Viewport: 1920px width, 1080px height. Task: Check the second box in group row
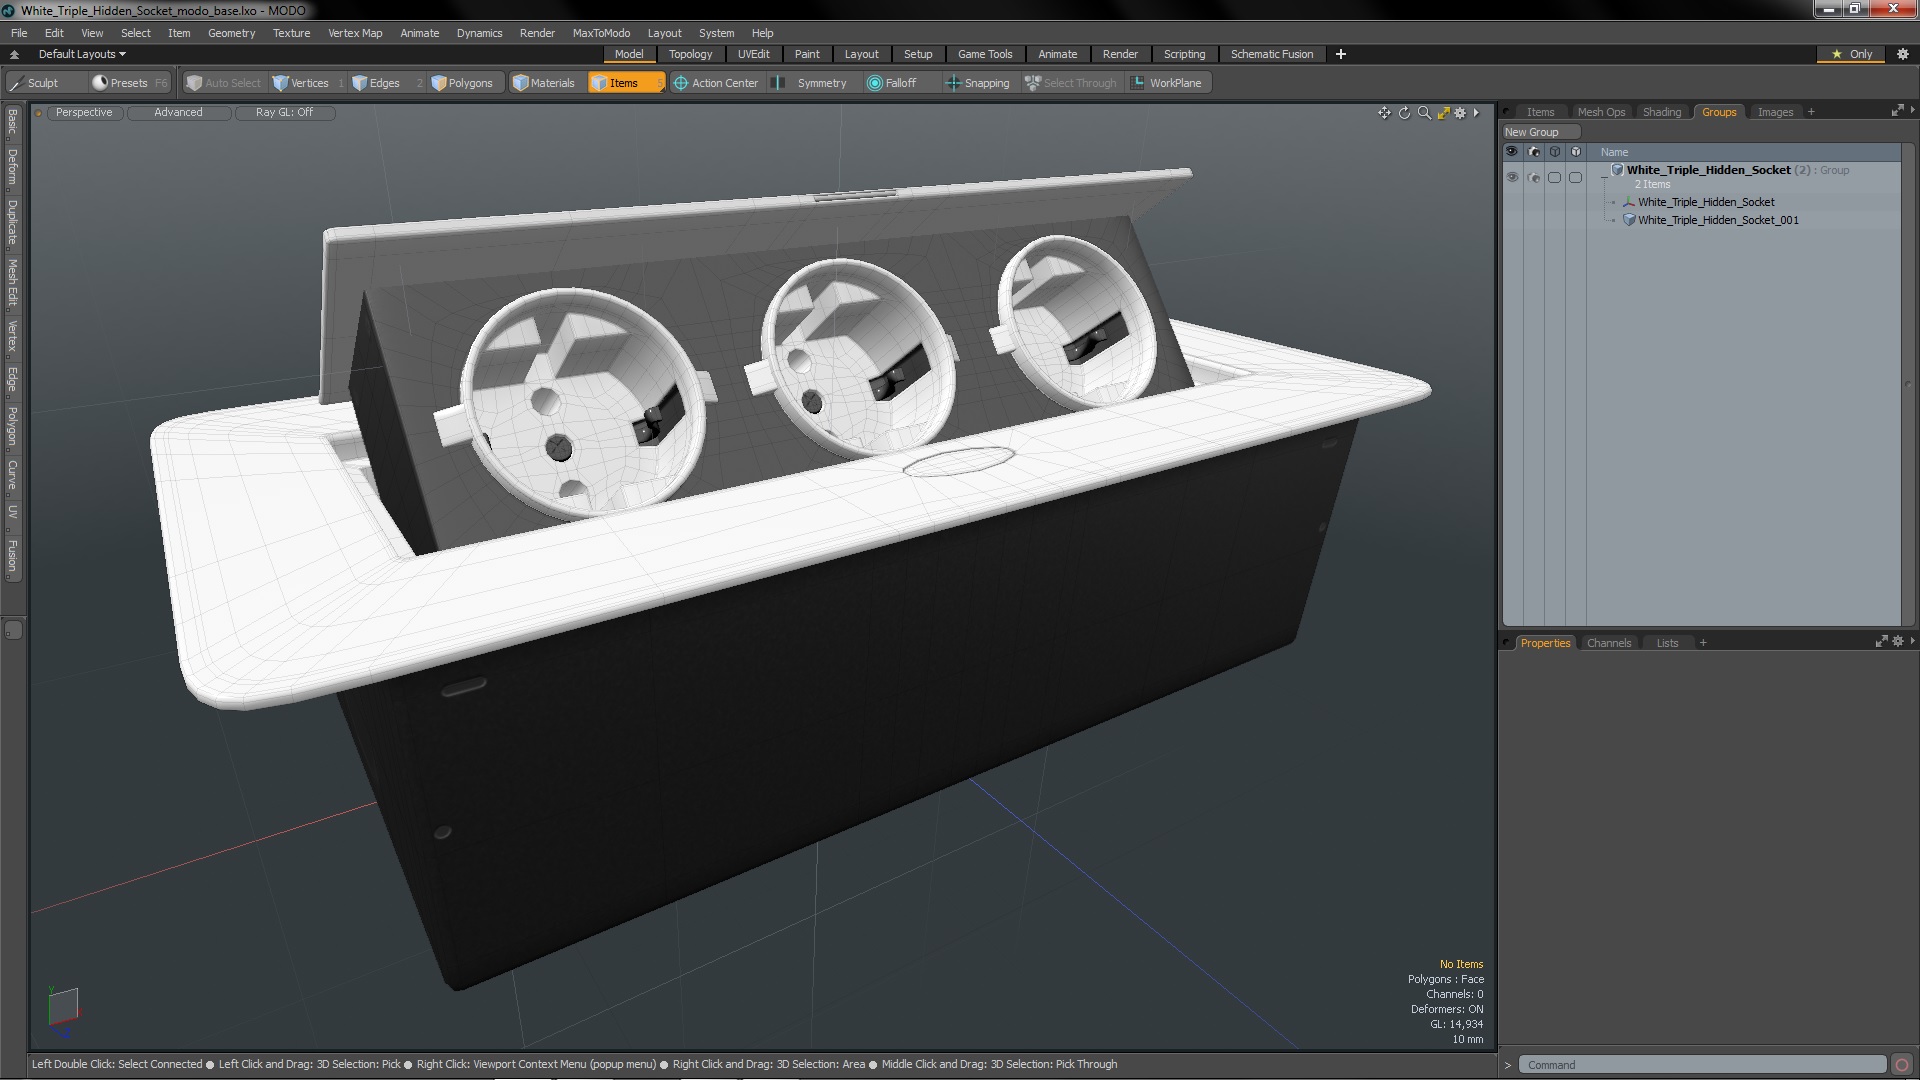point(1575,177)
